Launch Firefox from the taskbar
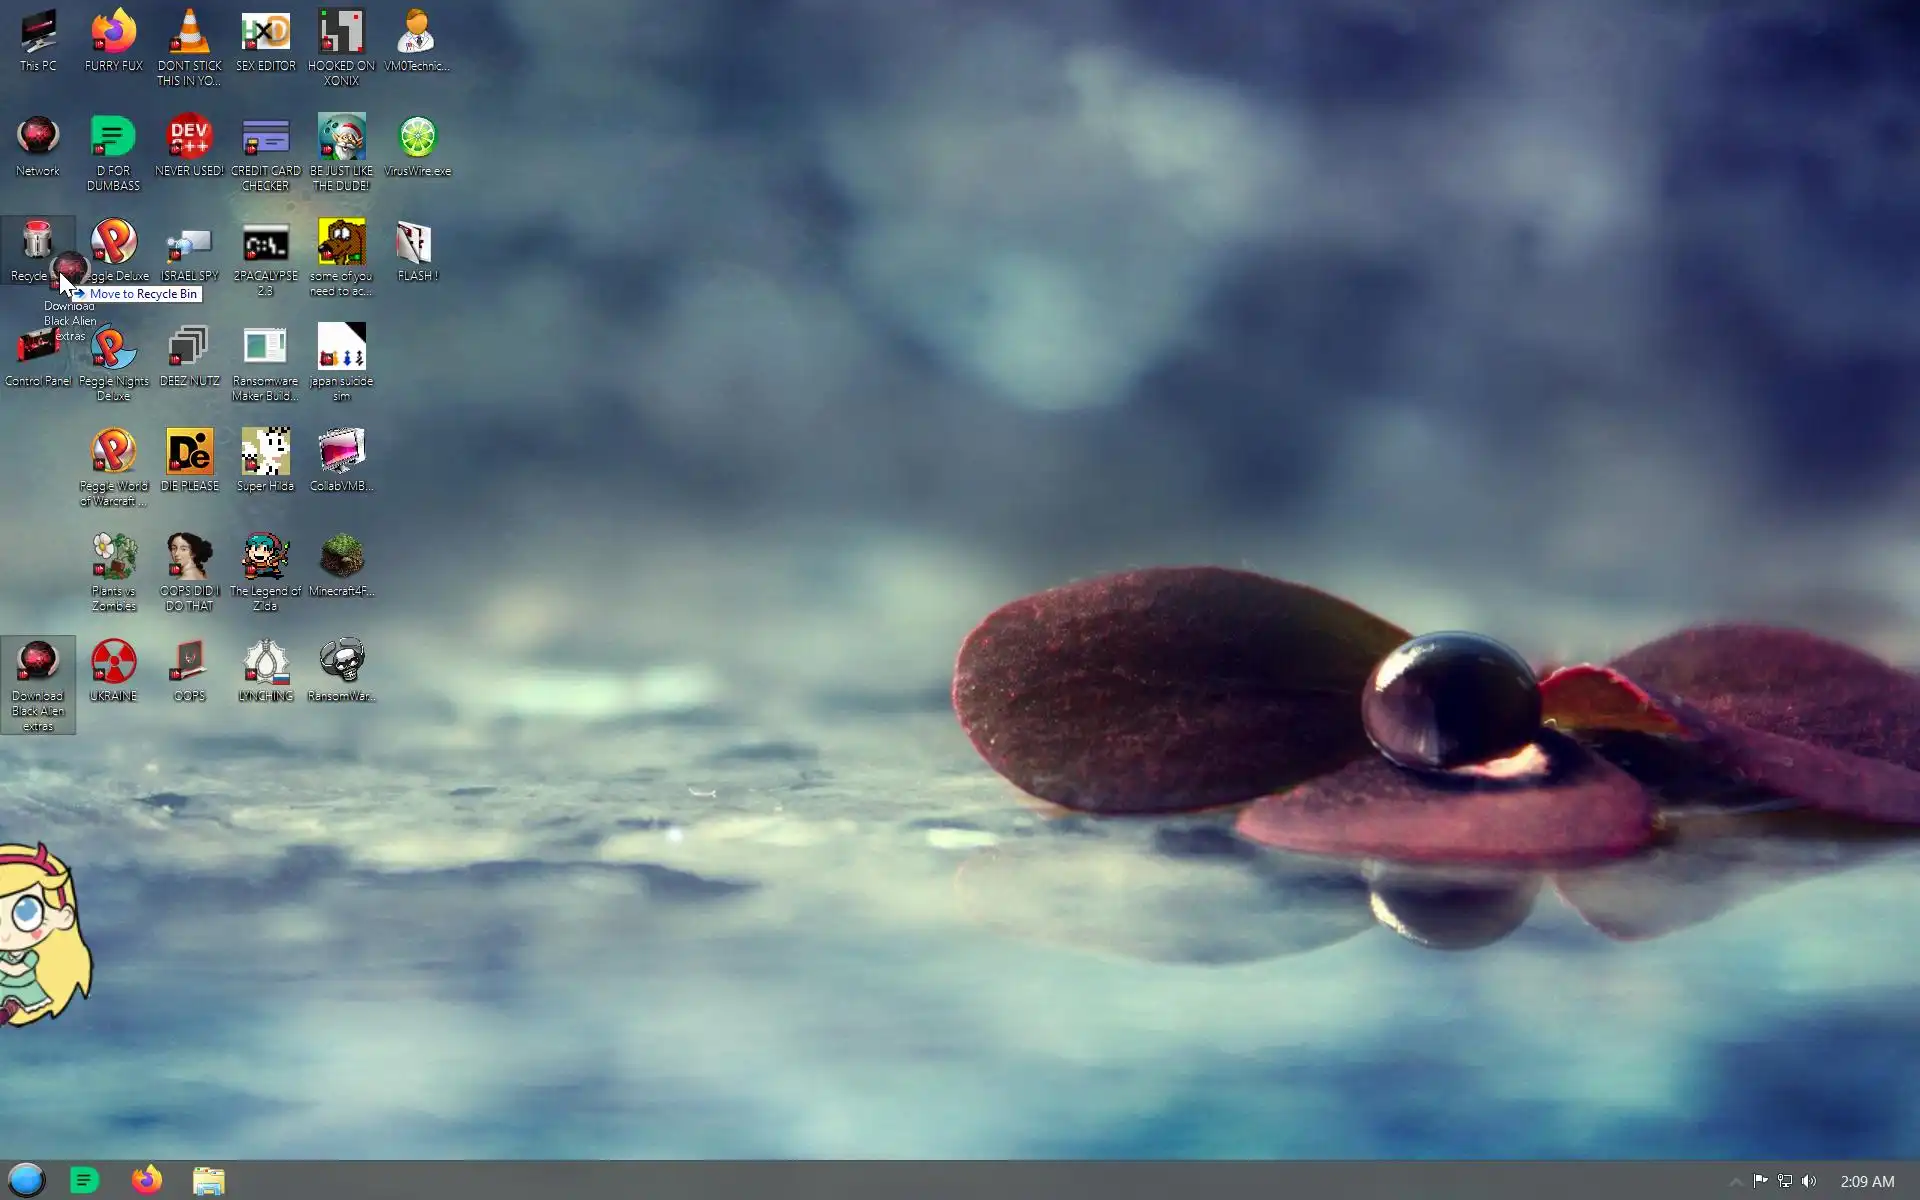Image resolution: width=1920 pixels, height=1200 pixels. click(147, 1180)
